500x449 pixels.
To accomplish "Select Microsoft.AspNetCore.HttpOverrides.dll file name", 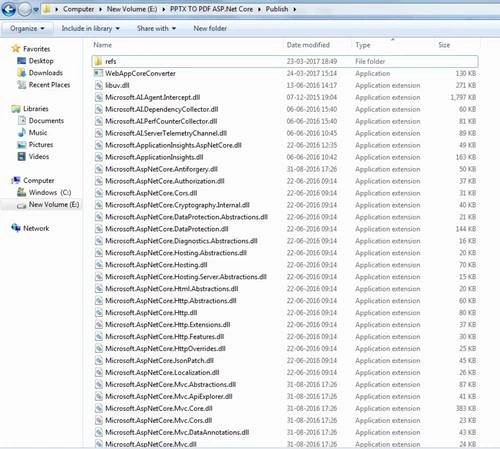I will tap(165, 349).
